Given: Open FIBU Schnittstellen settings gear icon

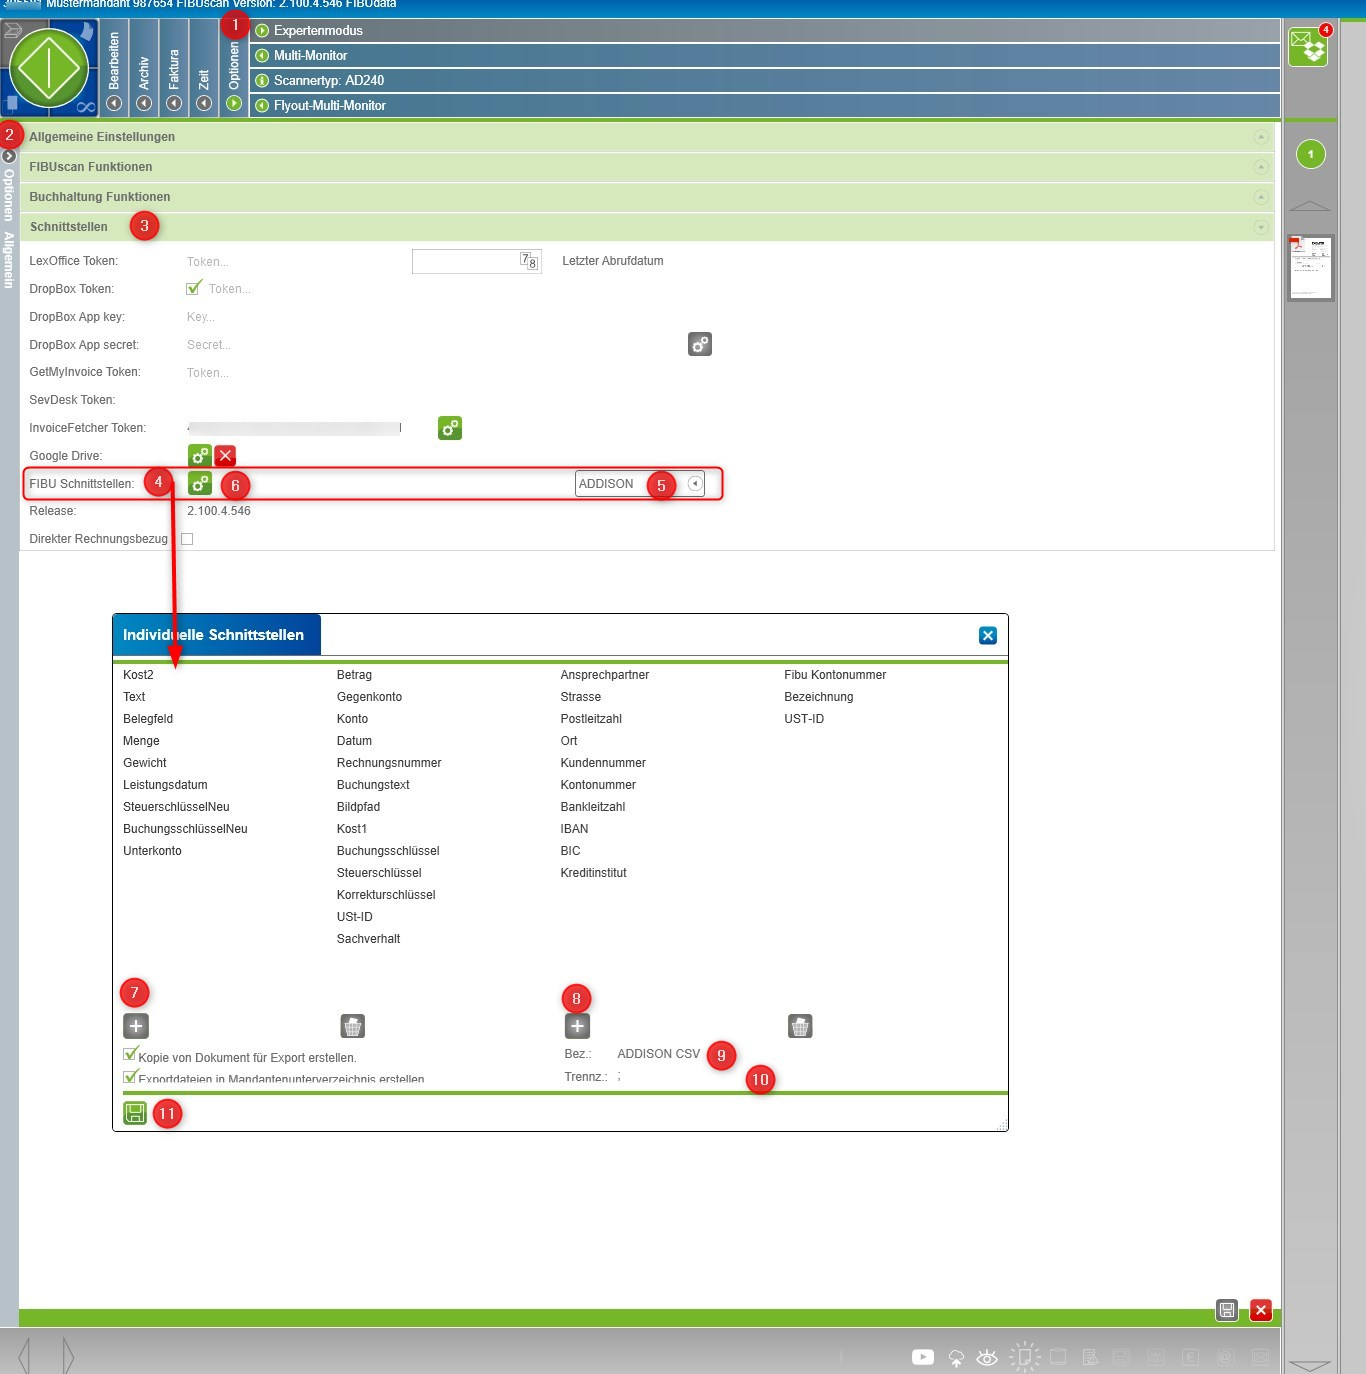Looking at the screenshot, I should point(200,484).
